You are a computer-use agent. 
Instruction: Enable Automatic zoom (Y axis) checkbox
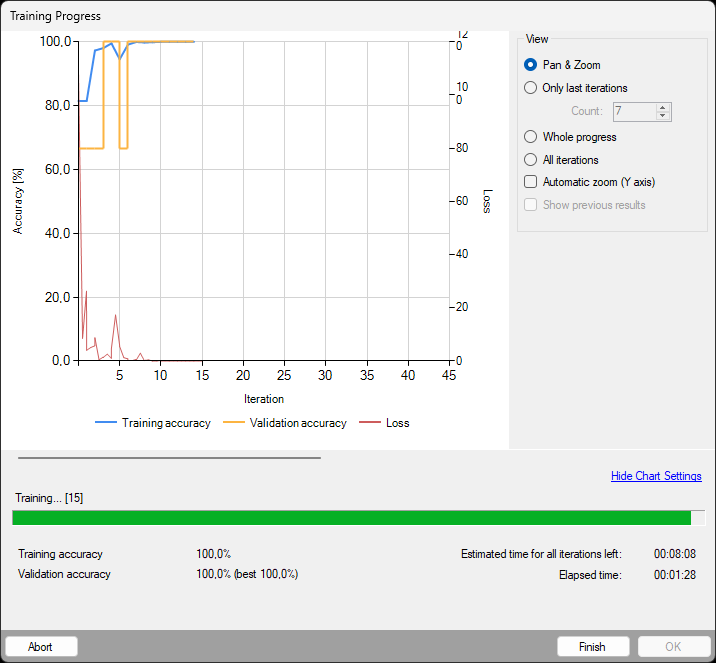pos(531,182)
